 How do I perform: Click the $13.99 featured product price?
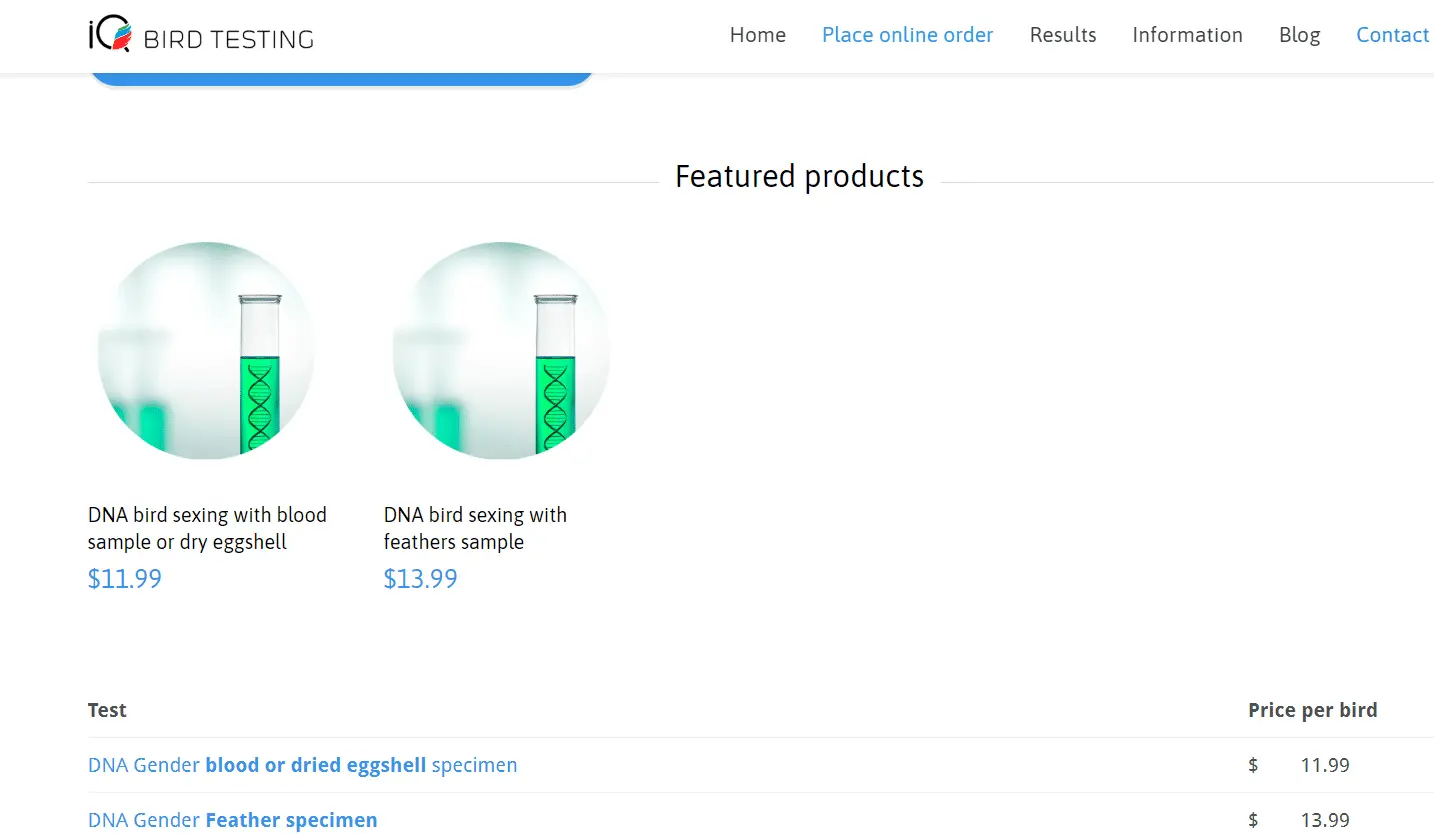point(421,579)
